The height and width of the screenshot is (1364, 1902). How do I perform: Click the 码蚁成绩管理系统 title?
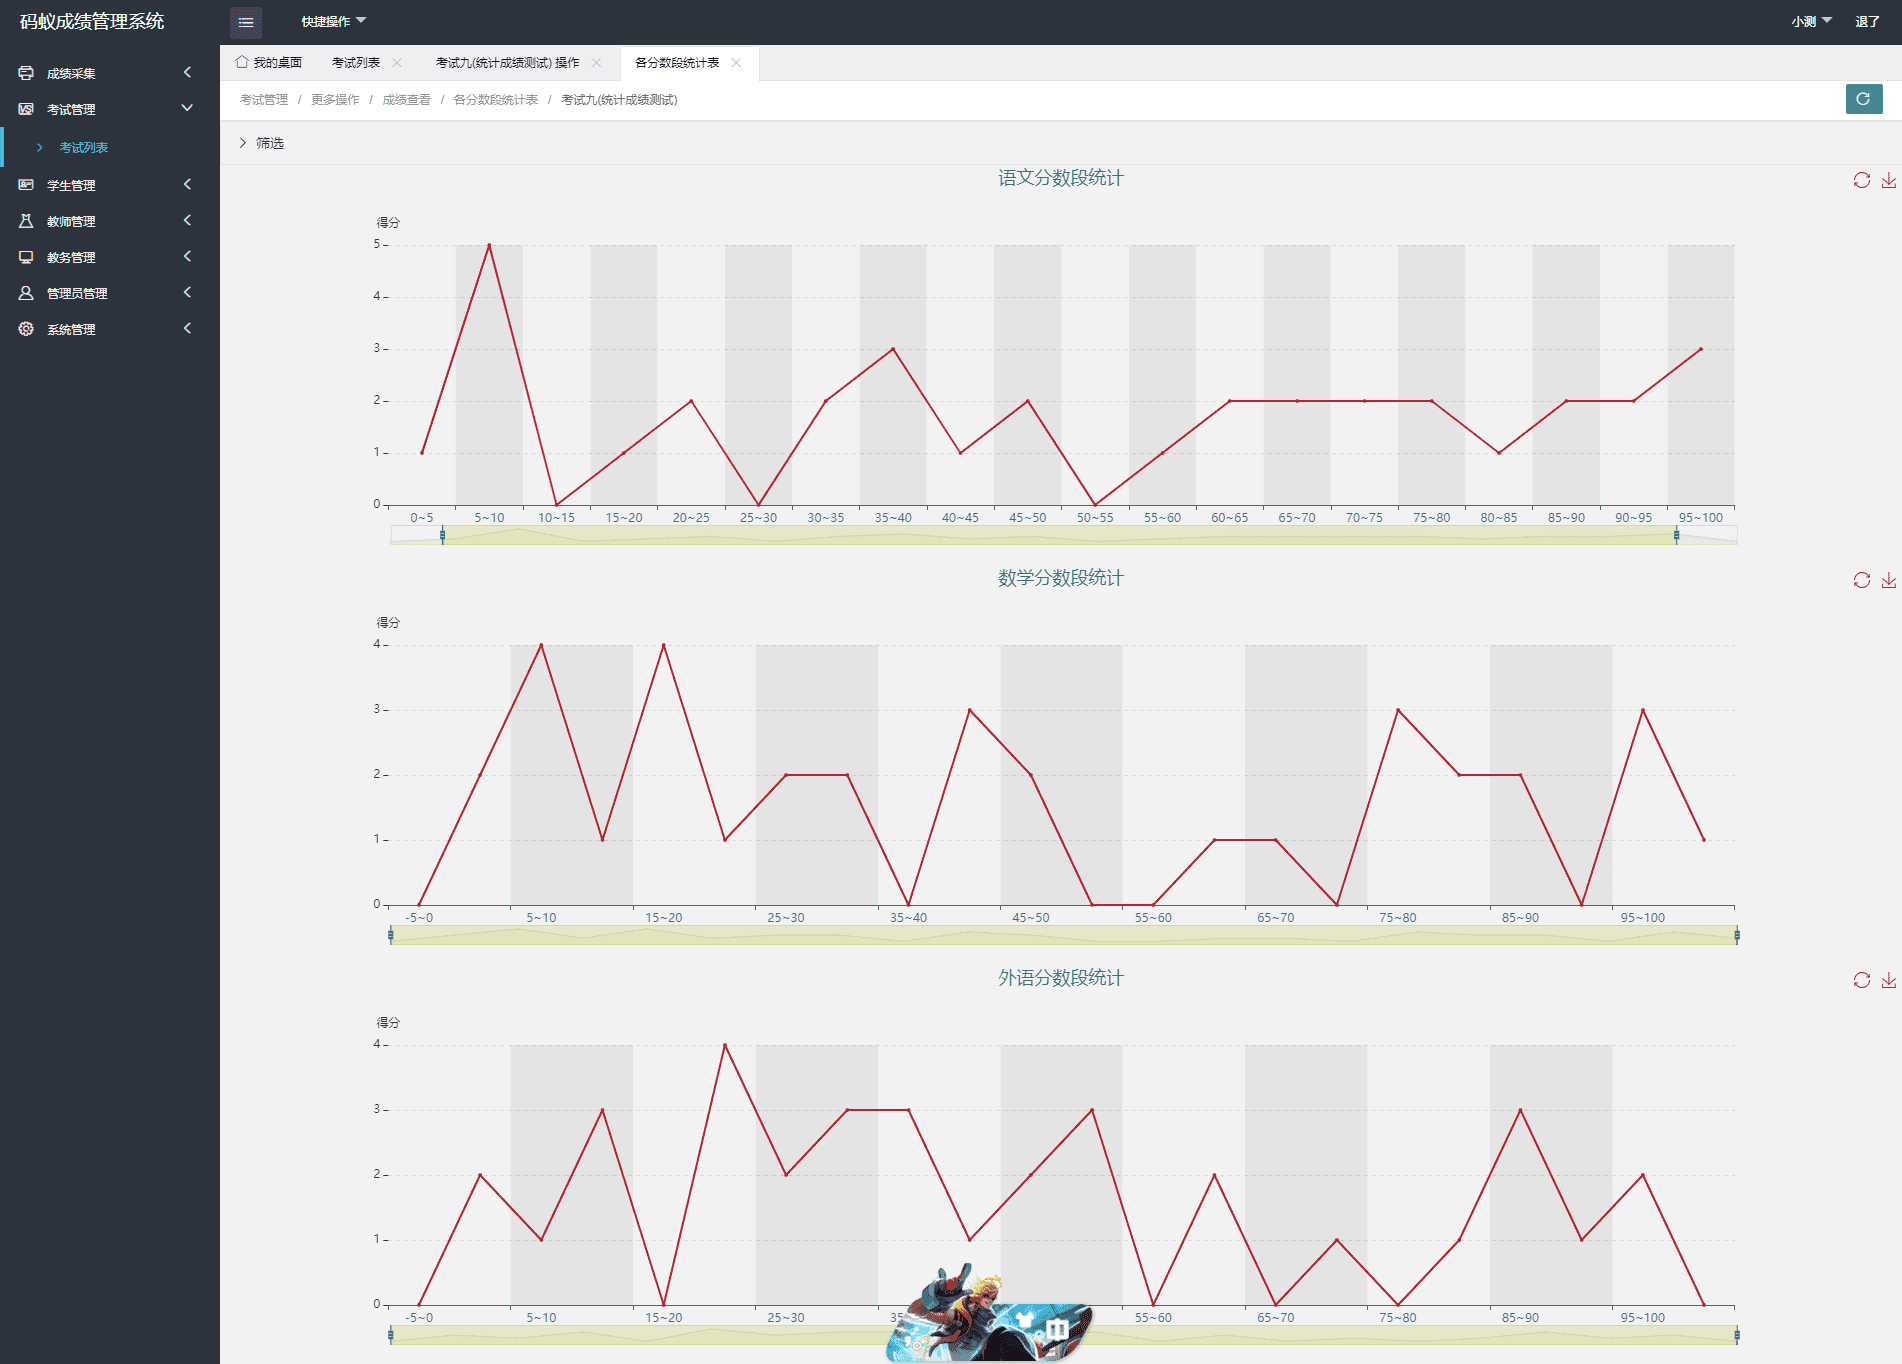[x=92, y=21]
